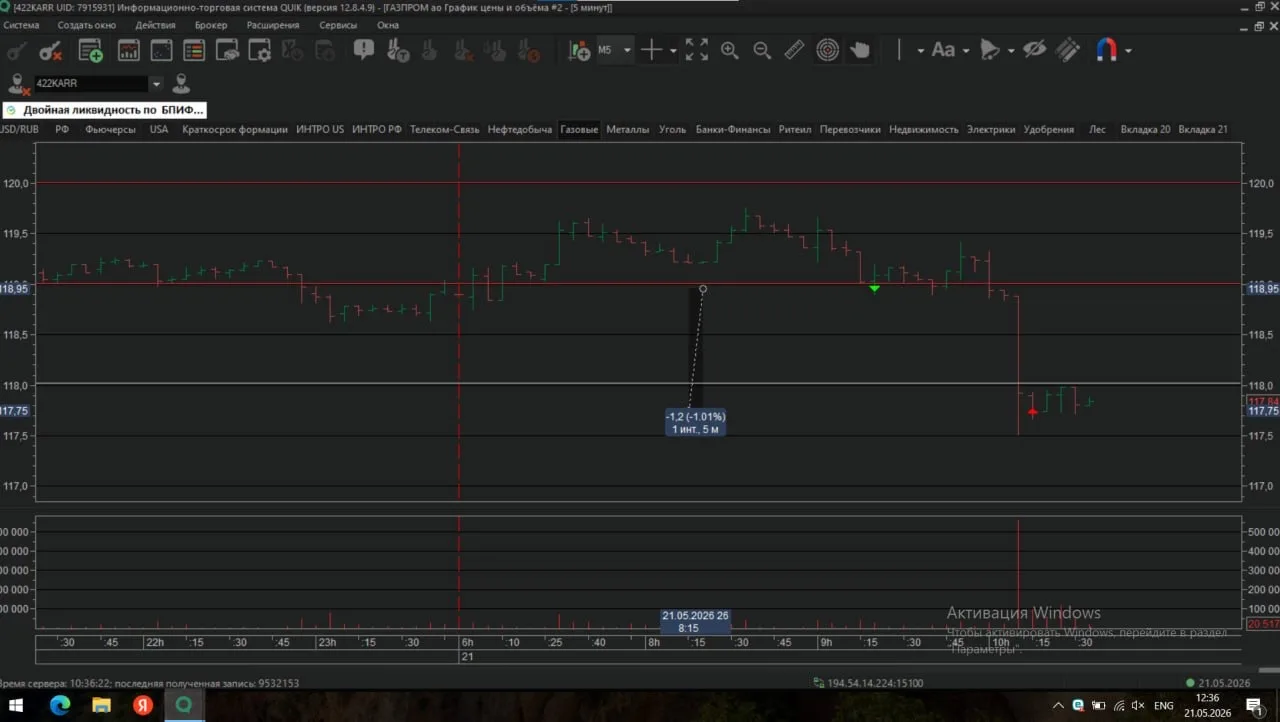Switch to the Удобрения tab

tap(1049, 129)
